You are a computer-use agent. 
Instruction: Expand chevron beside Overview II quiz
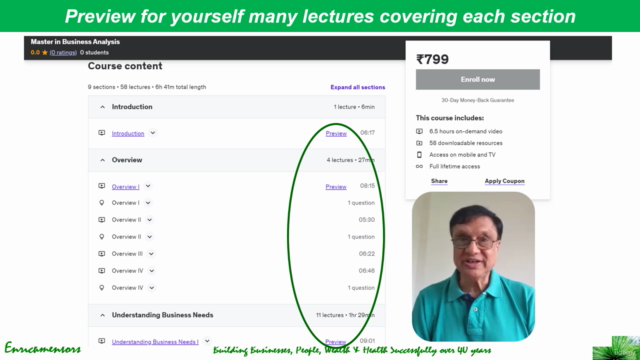pos(150,237)
